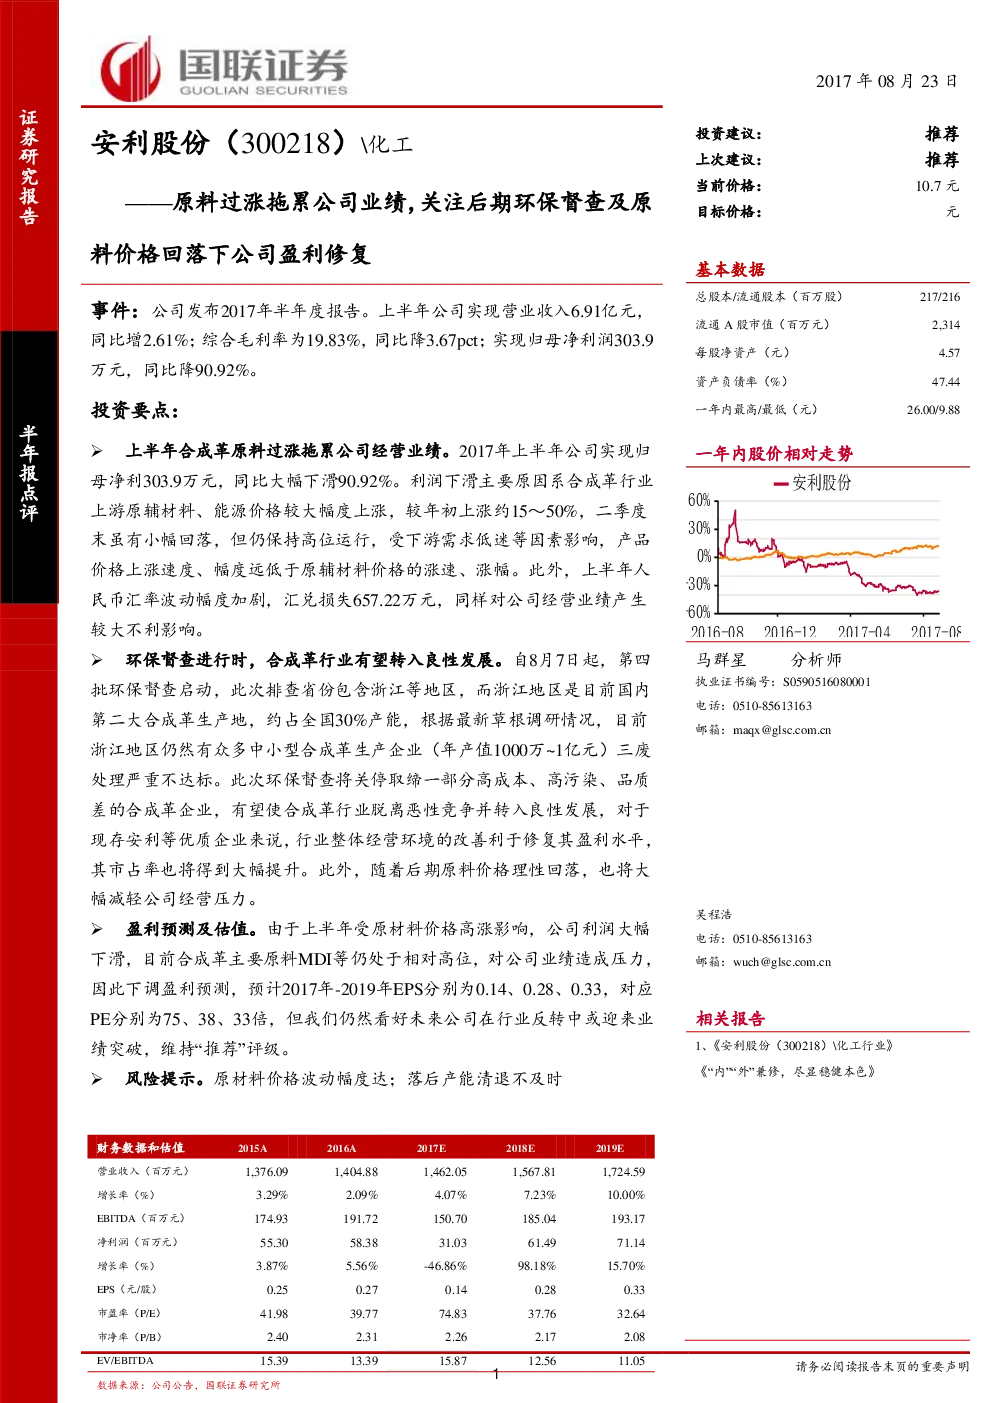
Task: Click the 2019E column header
Action: point(610,1149)
